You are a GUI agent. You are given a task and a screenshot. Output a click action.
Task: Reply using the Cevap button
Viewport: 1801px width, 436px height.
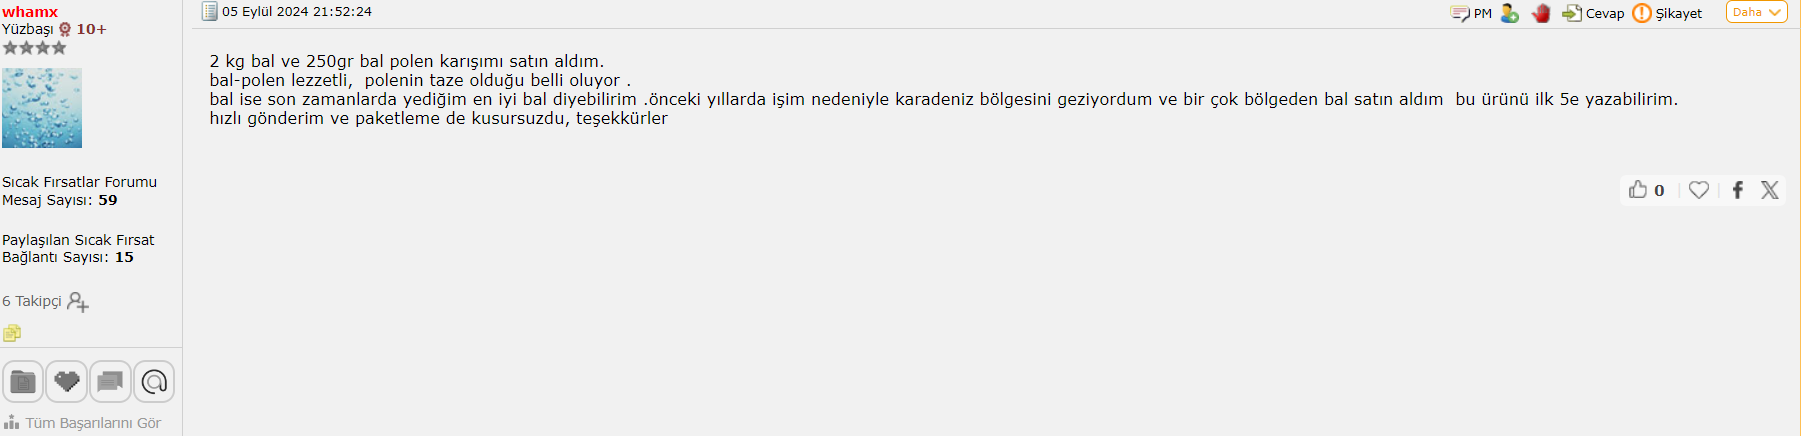tap(1593, 13)
